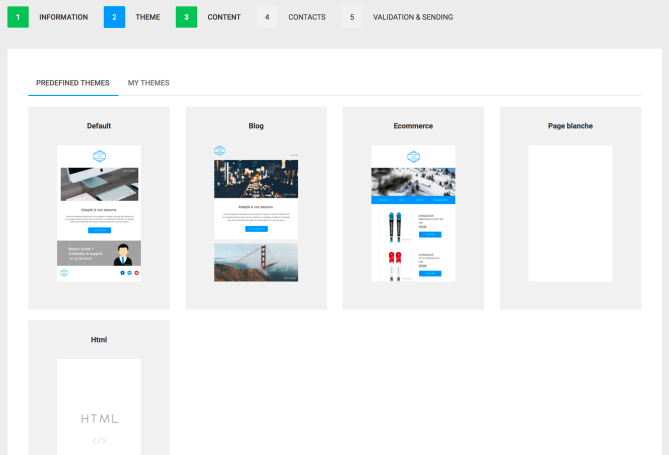This screenshot has height=455, width=669.
Task: Switch to the My Themes tab
Action: pyautogui.click(x=148, y=83)
